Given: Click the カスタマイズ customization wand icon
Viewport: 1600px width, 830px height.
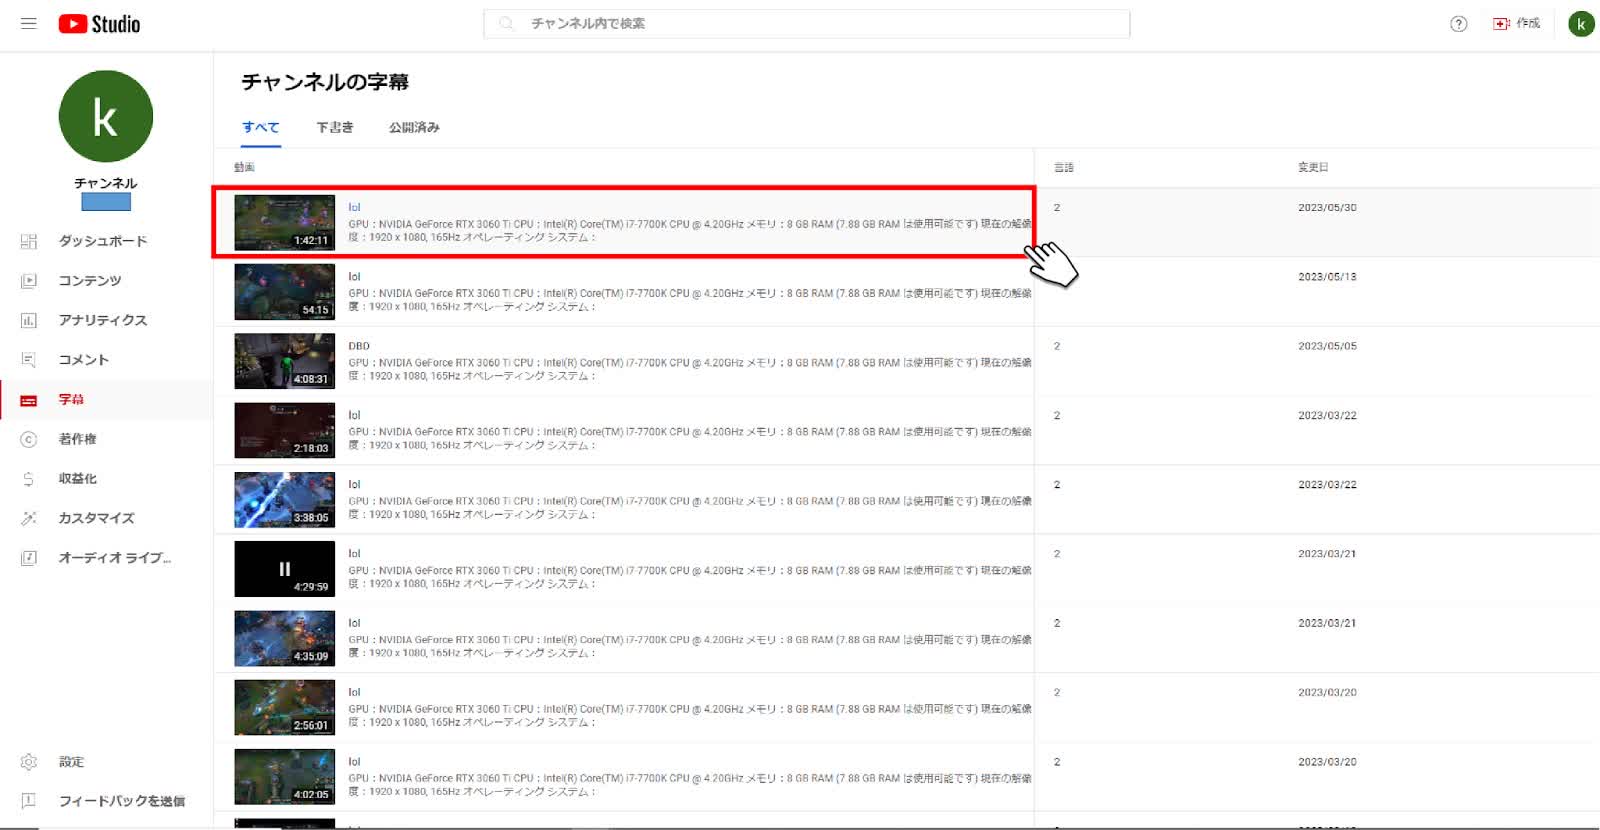Looking at the screenshot, I should (29, 518).
